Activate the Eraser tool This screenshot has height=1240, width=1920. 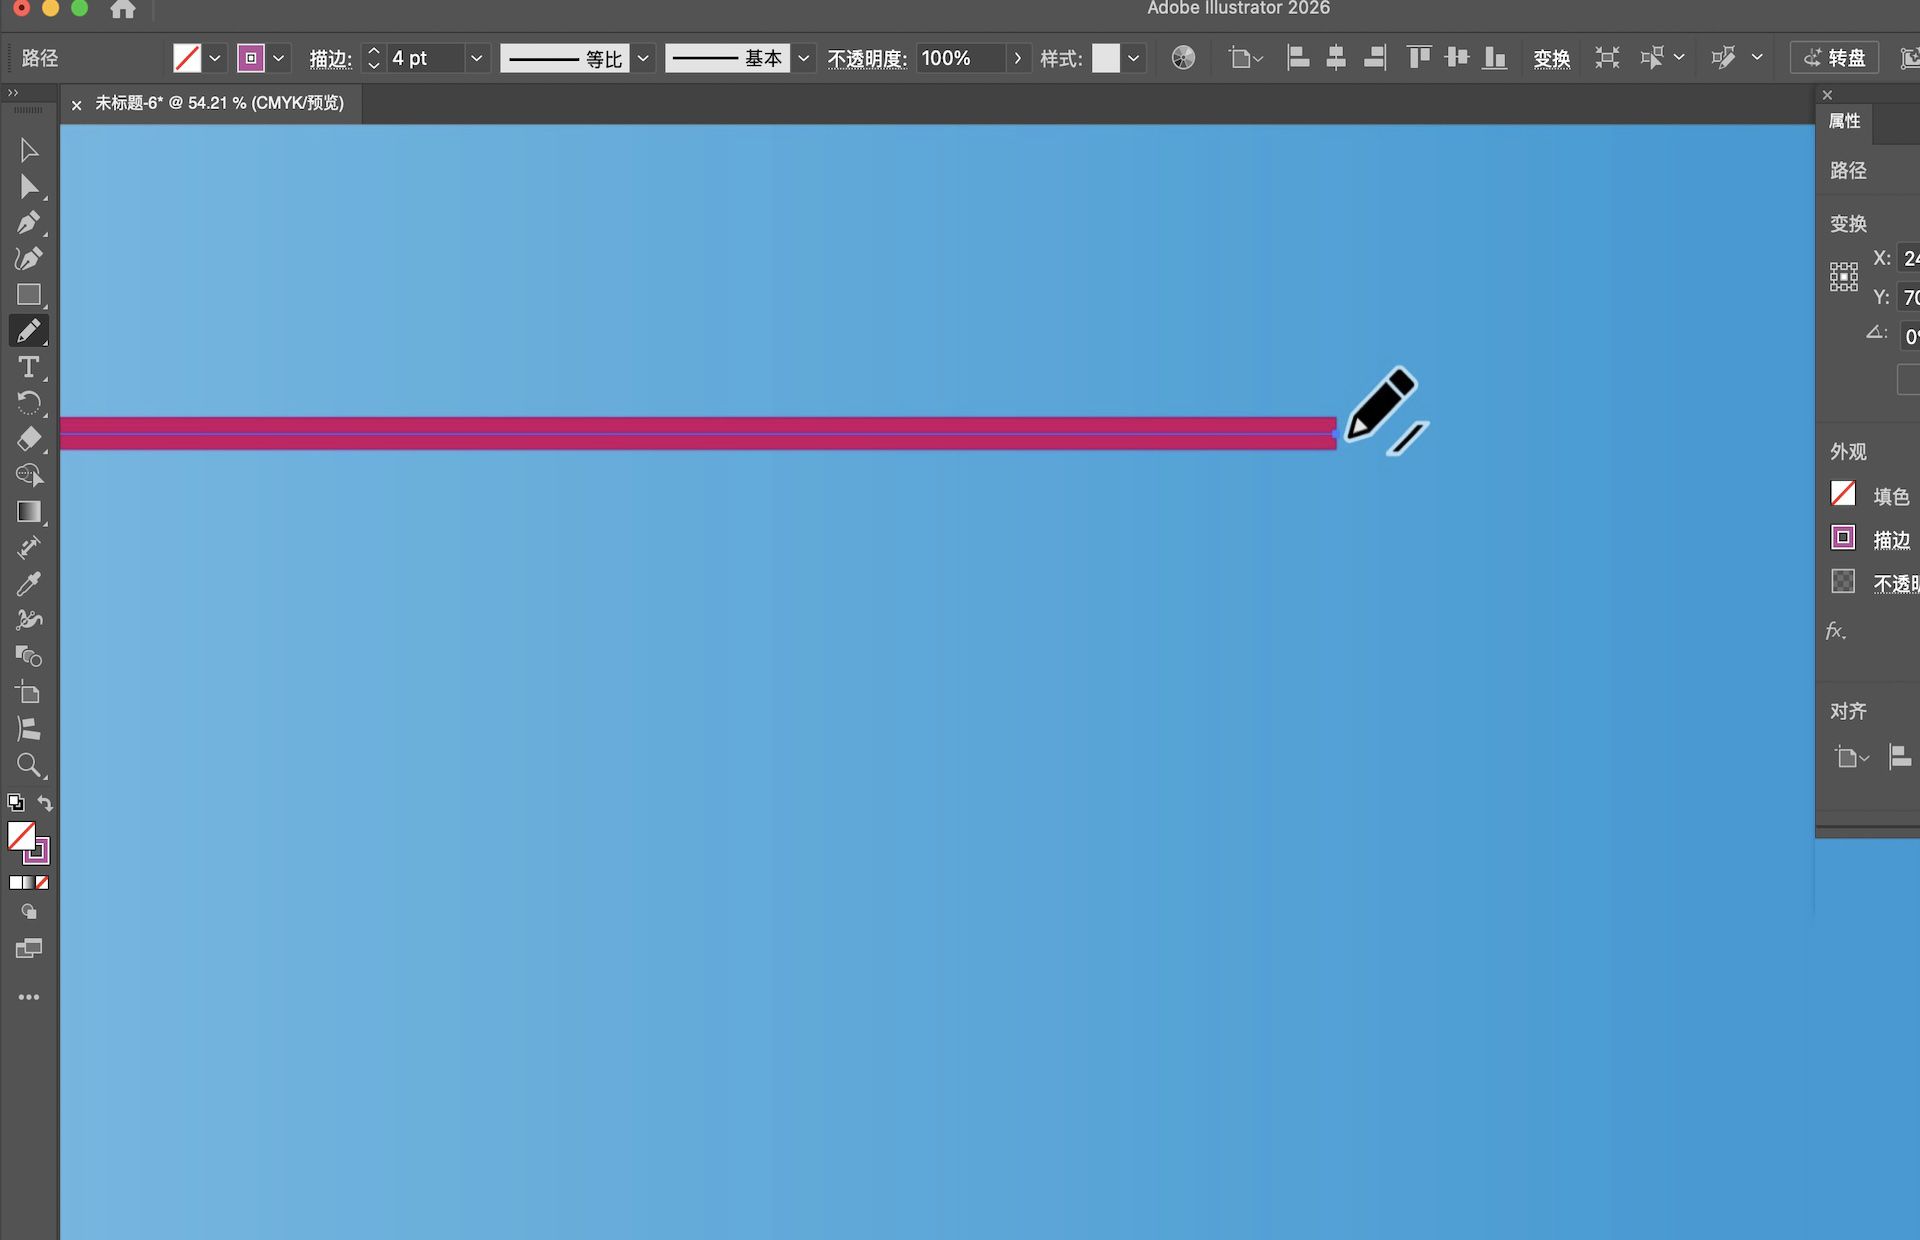[28, 439]
